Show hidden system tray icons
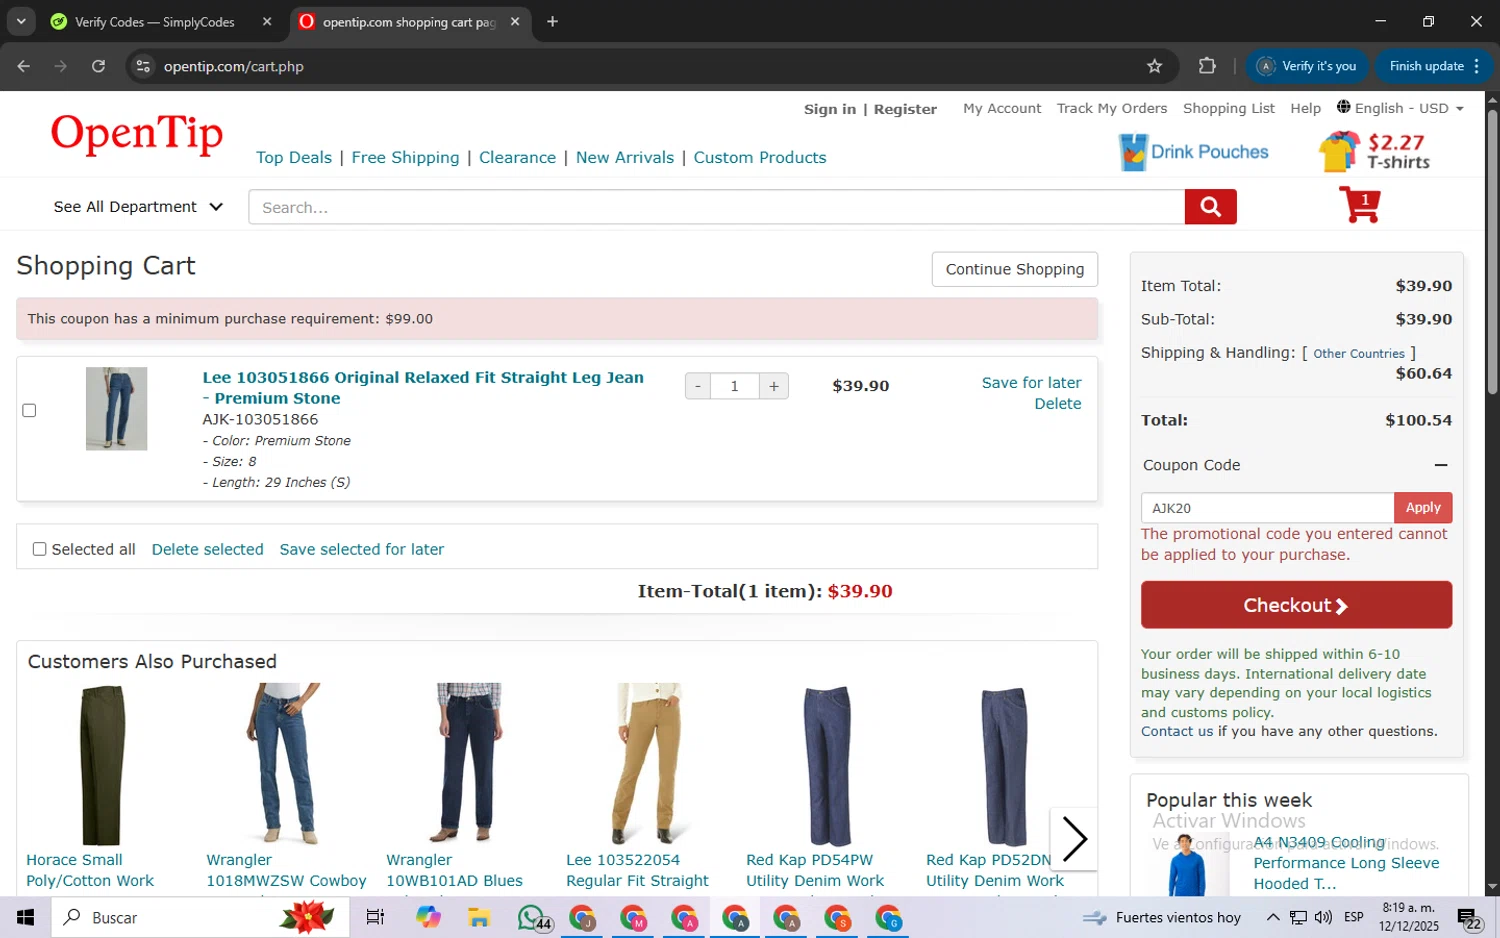Viewport: 1500px width, 938px height. [1272, 917]
